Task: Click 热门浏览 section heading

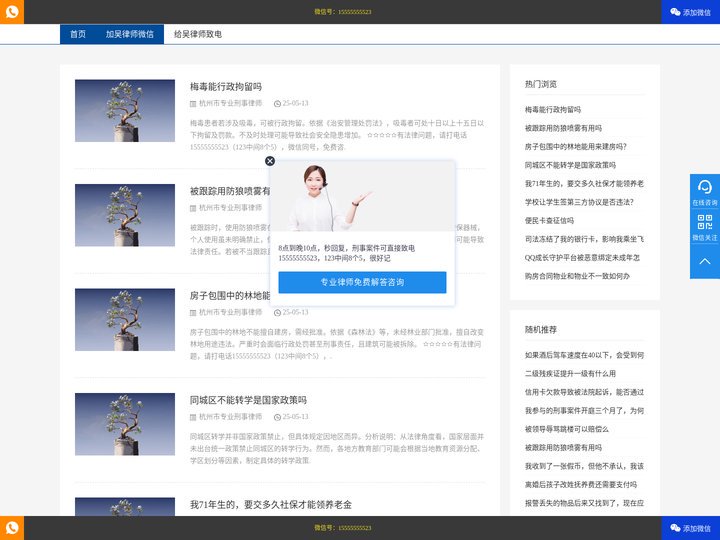Action: pos(540,84)
